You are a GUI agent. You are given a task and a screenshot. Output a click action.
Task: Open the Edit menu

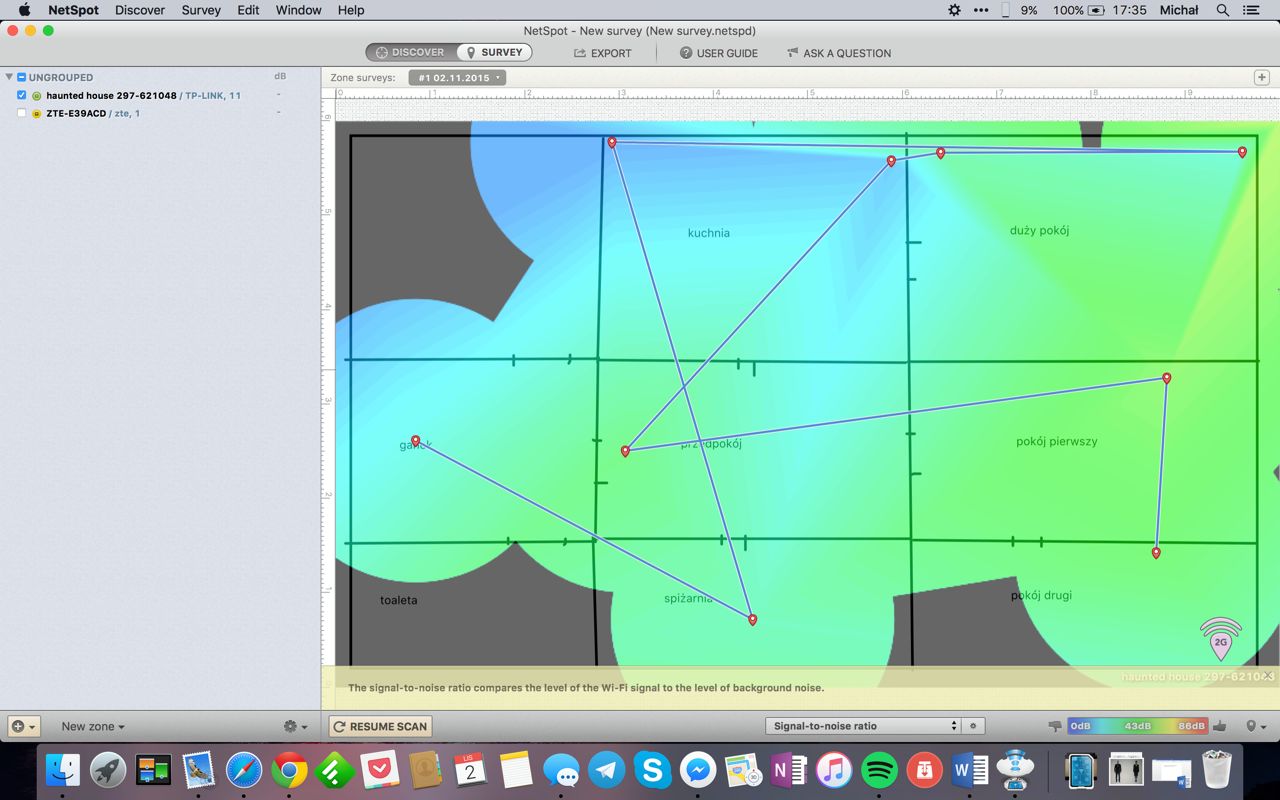(248, 10)
